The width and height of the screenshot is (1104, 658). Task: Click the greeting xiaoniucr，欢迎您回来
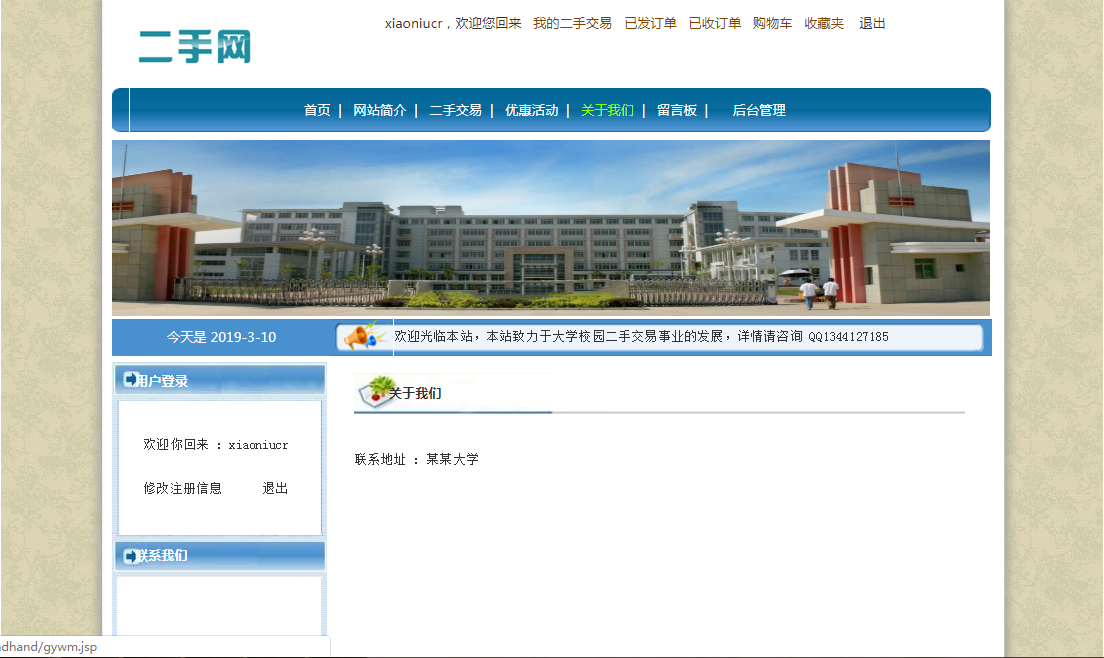click(x=453, y=23)
